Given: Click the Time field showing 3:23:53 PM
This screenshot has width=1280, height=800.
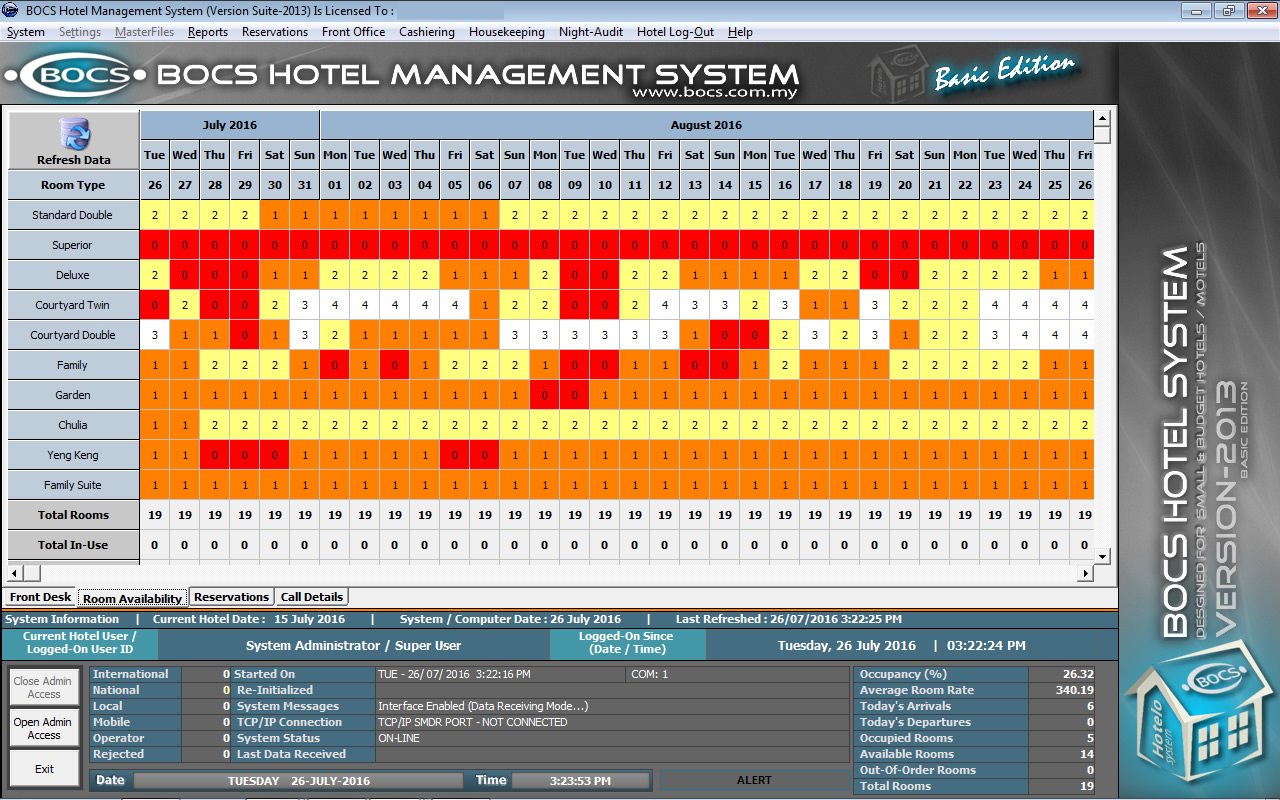Looking at the screenshot, I should point(581,780).
